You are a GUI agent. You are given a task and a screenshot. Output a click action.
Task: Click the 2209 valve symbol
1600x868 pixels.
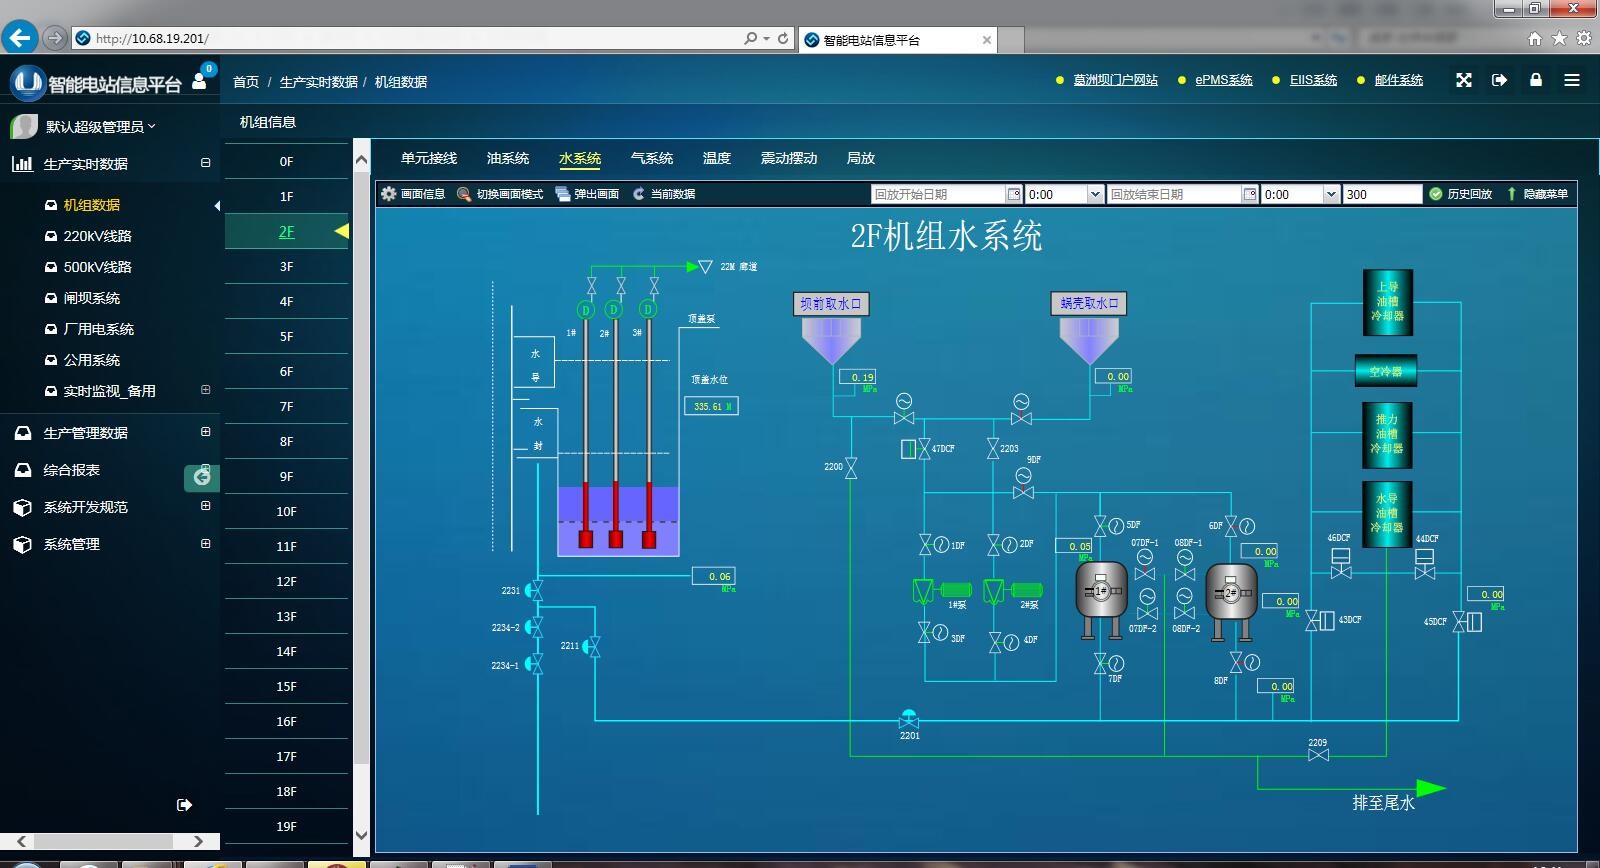pyautogui.click(x=1318, y=755)
